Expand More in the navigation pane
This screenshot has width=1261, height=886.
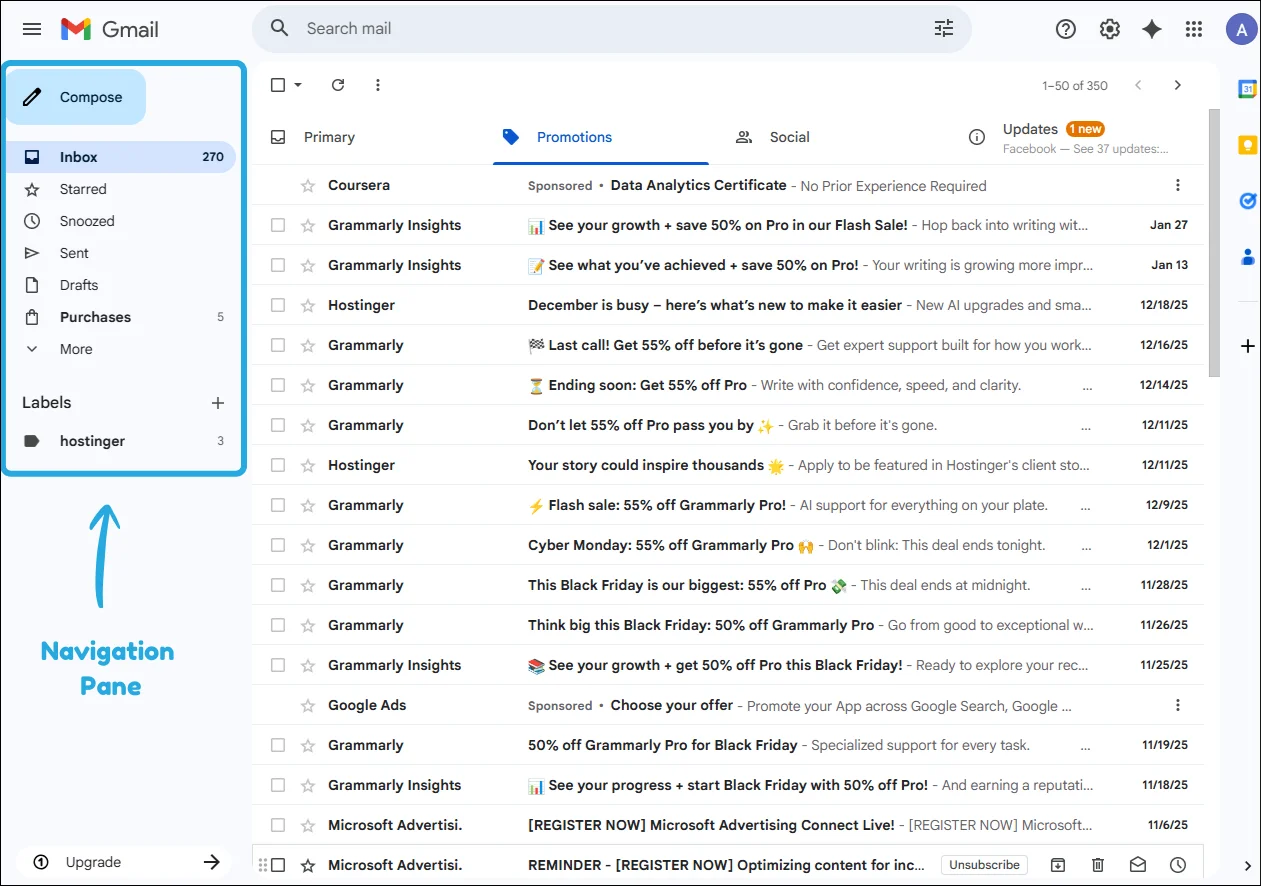click(76, 349)
